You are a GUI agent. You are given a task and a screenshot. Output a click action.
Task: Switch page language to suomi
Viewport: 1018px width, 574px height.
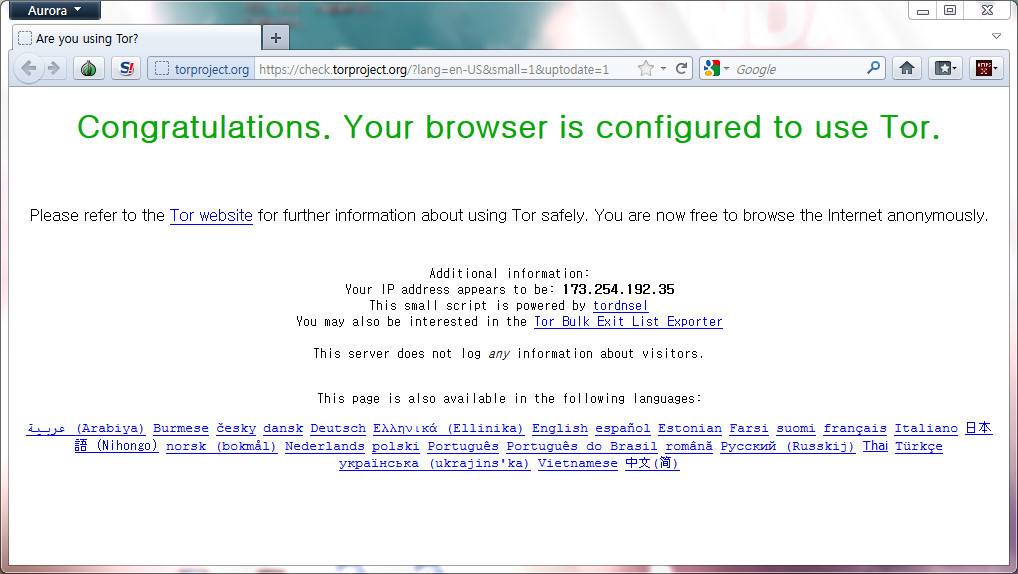click(x=795, y=429)
